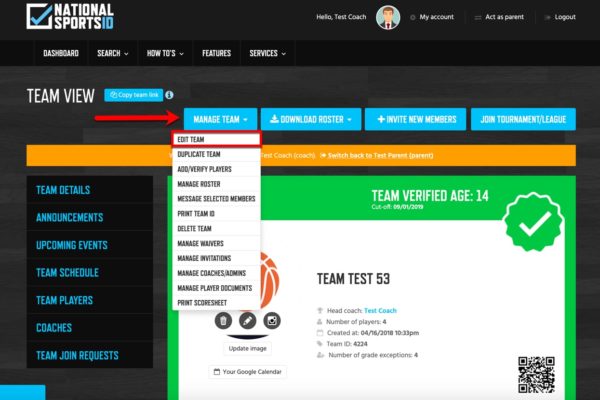The width and height of the screenshot is (600, 400).
Task: Click the Instagram icon under team image
Action: coord(271,321)
